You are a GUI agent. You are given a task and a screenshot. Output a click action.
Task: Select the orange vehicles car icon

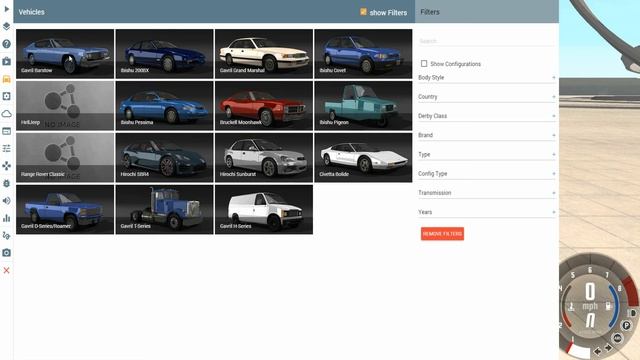tap(7, 79)
